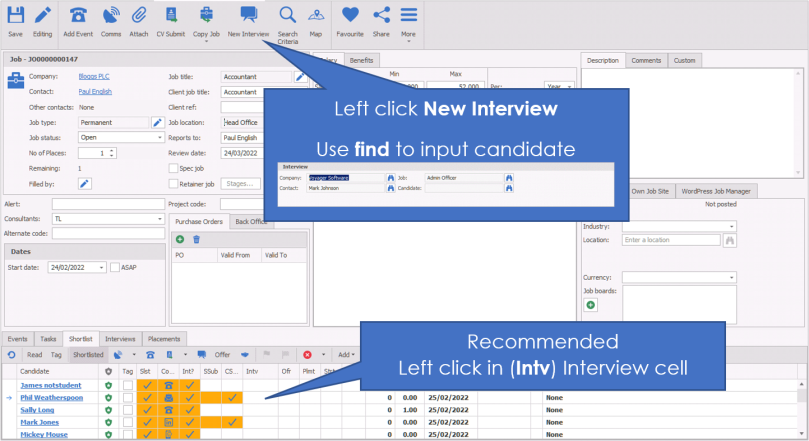The height and width of the screenshot is (441, 809).
Task: Open the Job status dropdown
Action: (x=159, y=138)
